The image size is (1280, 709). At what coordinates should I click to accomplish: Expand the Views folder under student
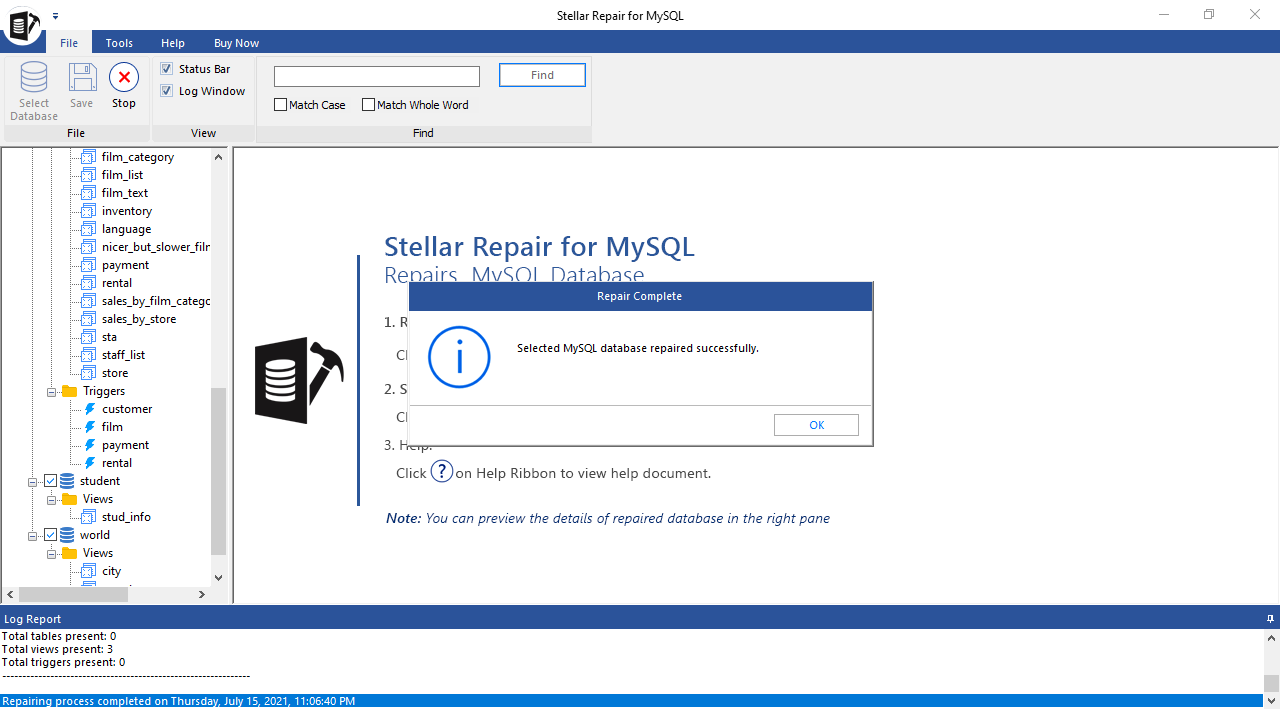50,498
